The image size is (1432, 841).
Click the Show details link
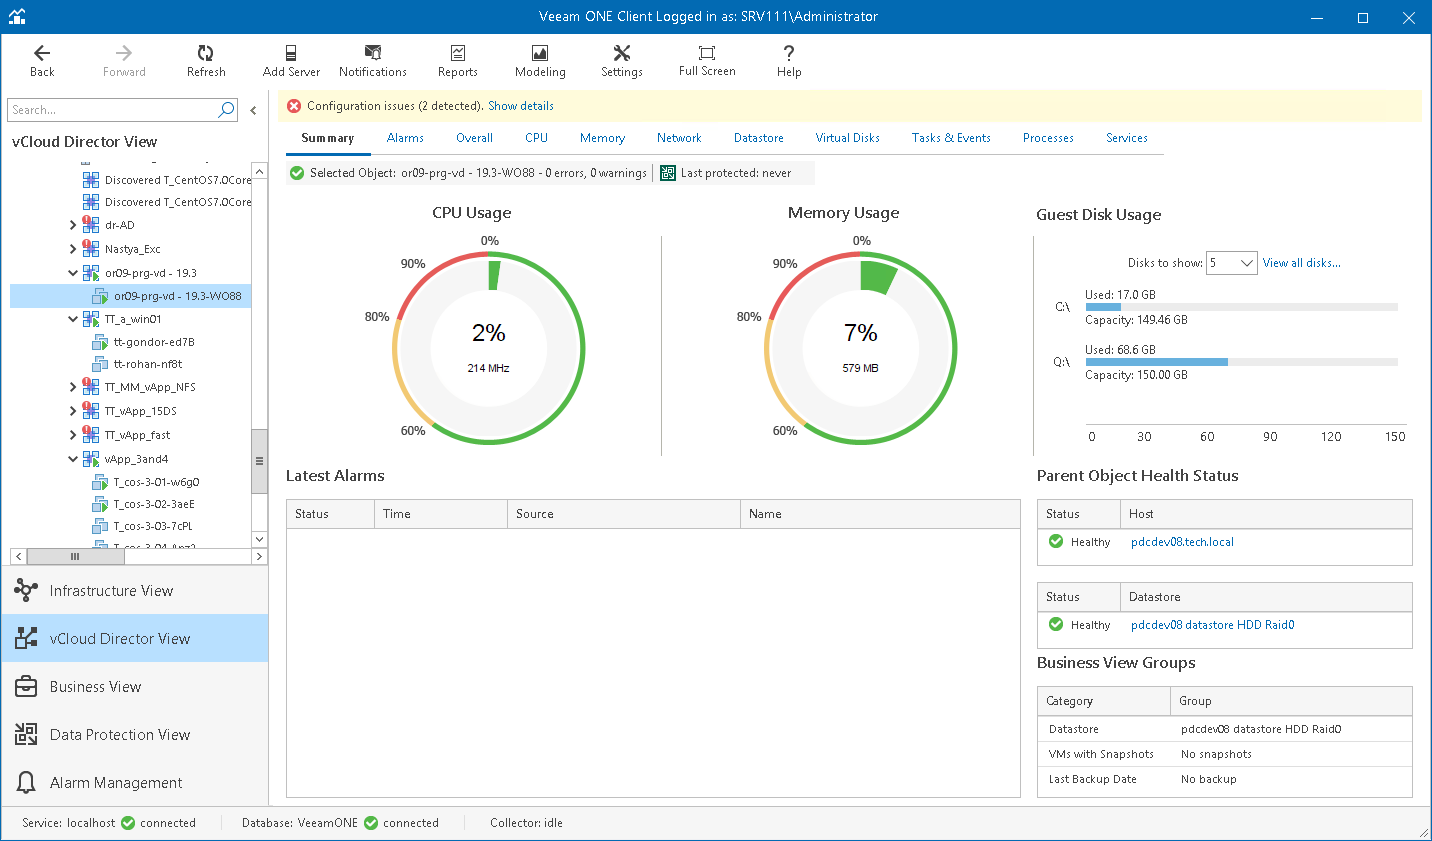520,106
